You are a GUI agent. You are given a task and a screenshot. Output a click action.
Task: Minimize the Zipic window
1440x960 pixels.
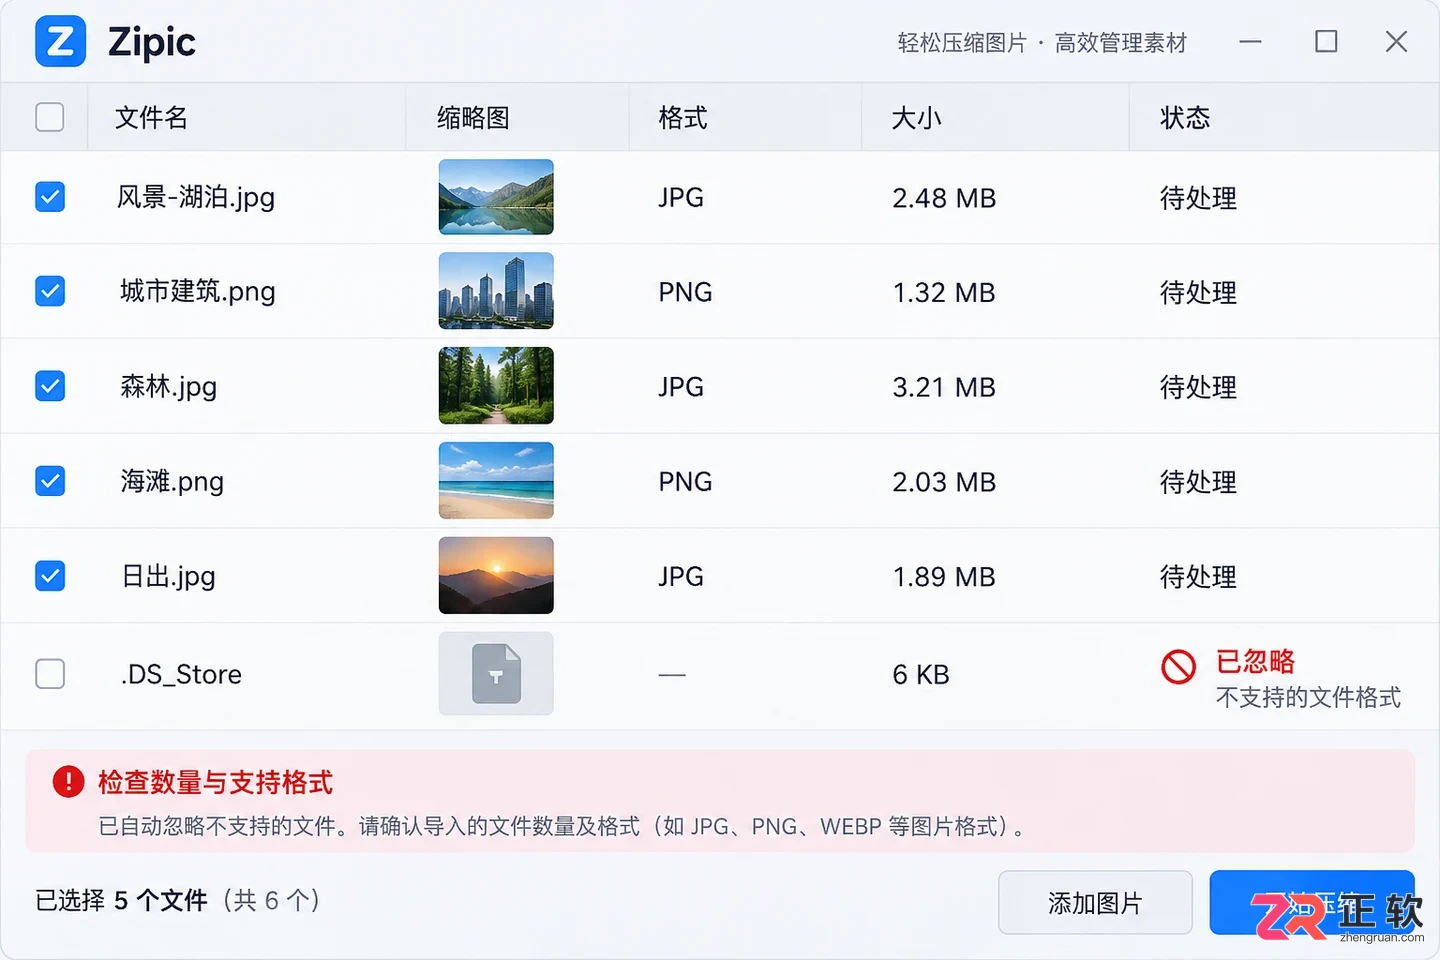(x=1250, y=42)
